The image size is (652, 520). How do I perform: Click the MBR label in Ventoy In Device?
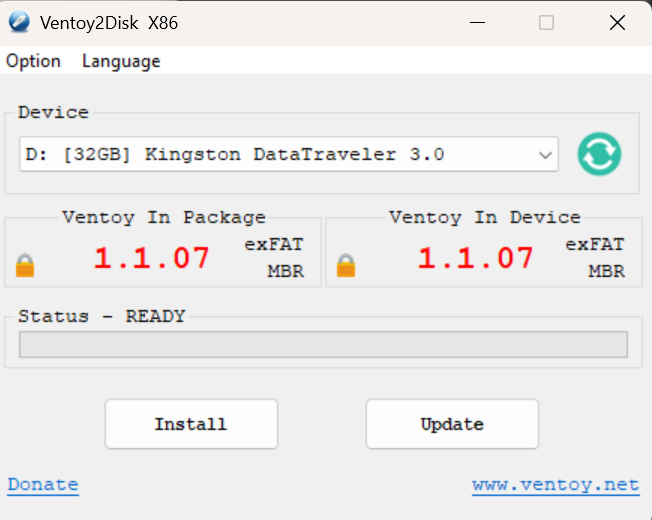(606, 271)
